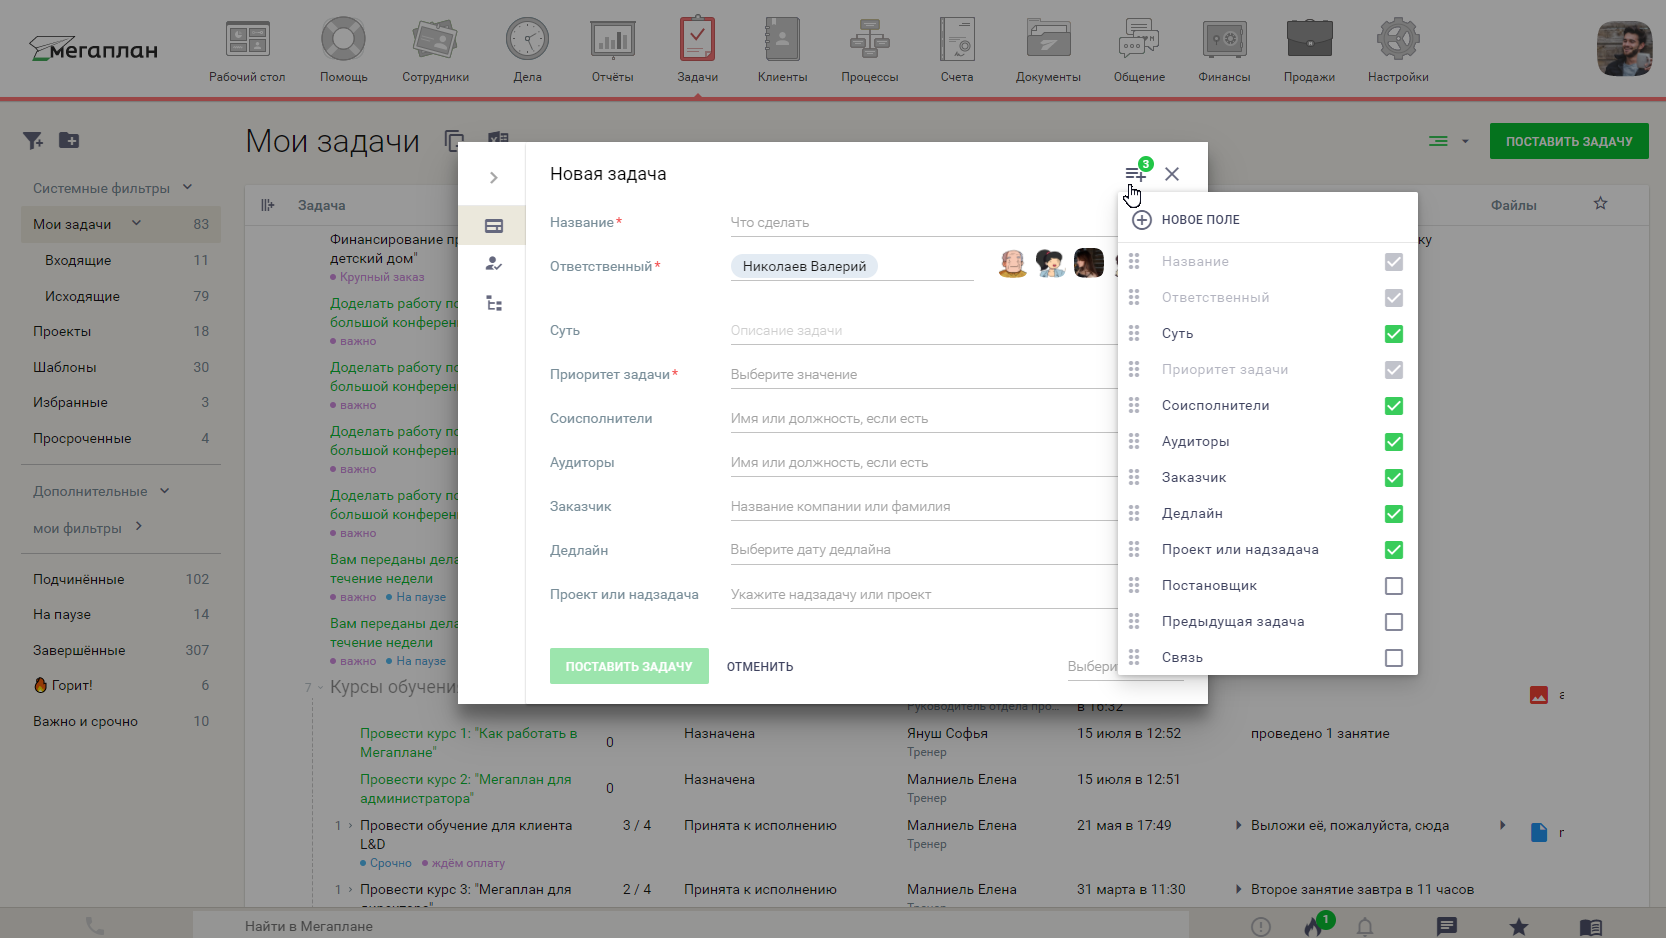Open the Задачи section

697,50
